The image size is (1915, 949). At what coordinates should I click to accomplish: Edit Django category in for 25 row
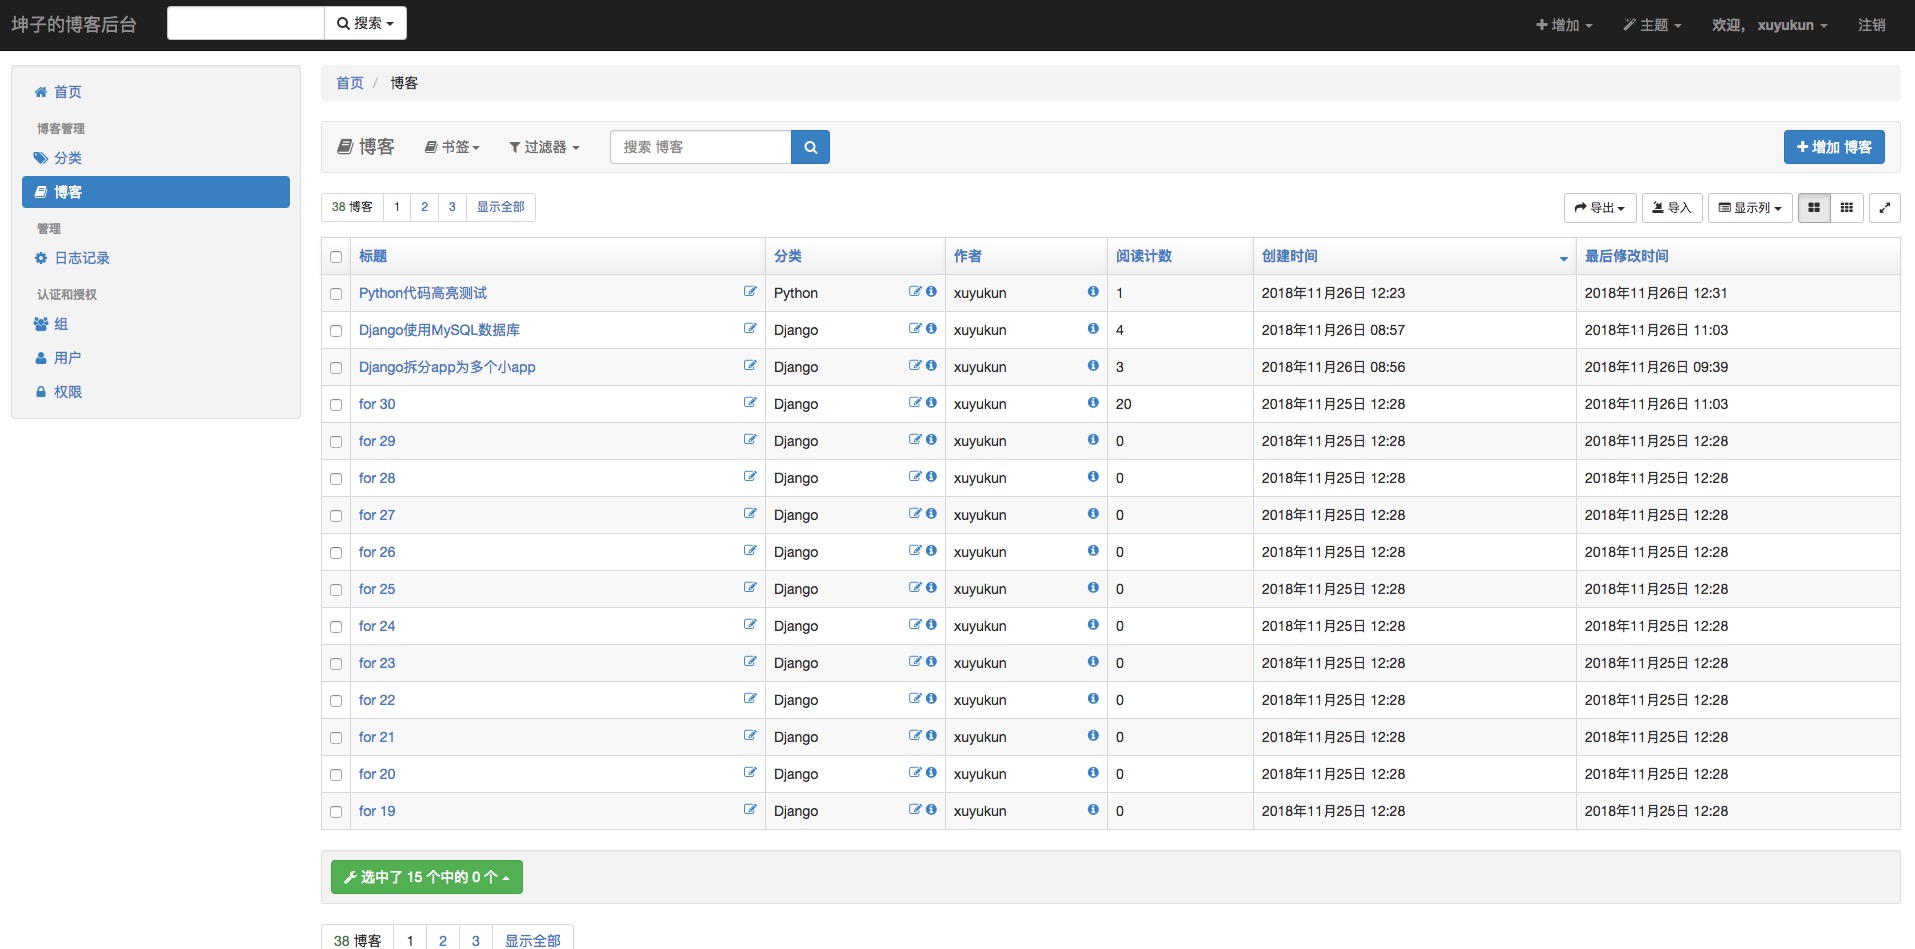coord(915,587)
